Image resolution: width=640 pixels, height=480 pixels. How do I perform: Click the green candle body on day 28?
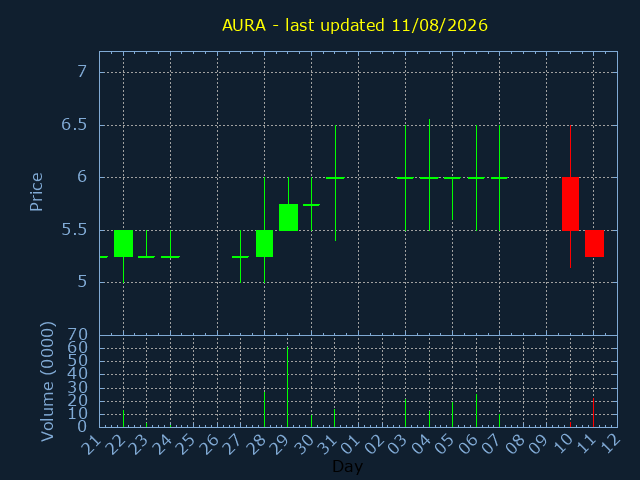point(264,244)
